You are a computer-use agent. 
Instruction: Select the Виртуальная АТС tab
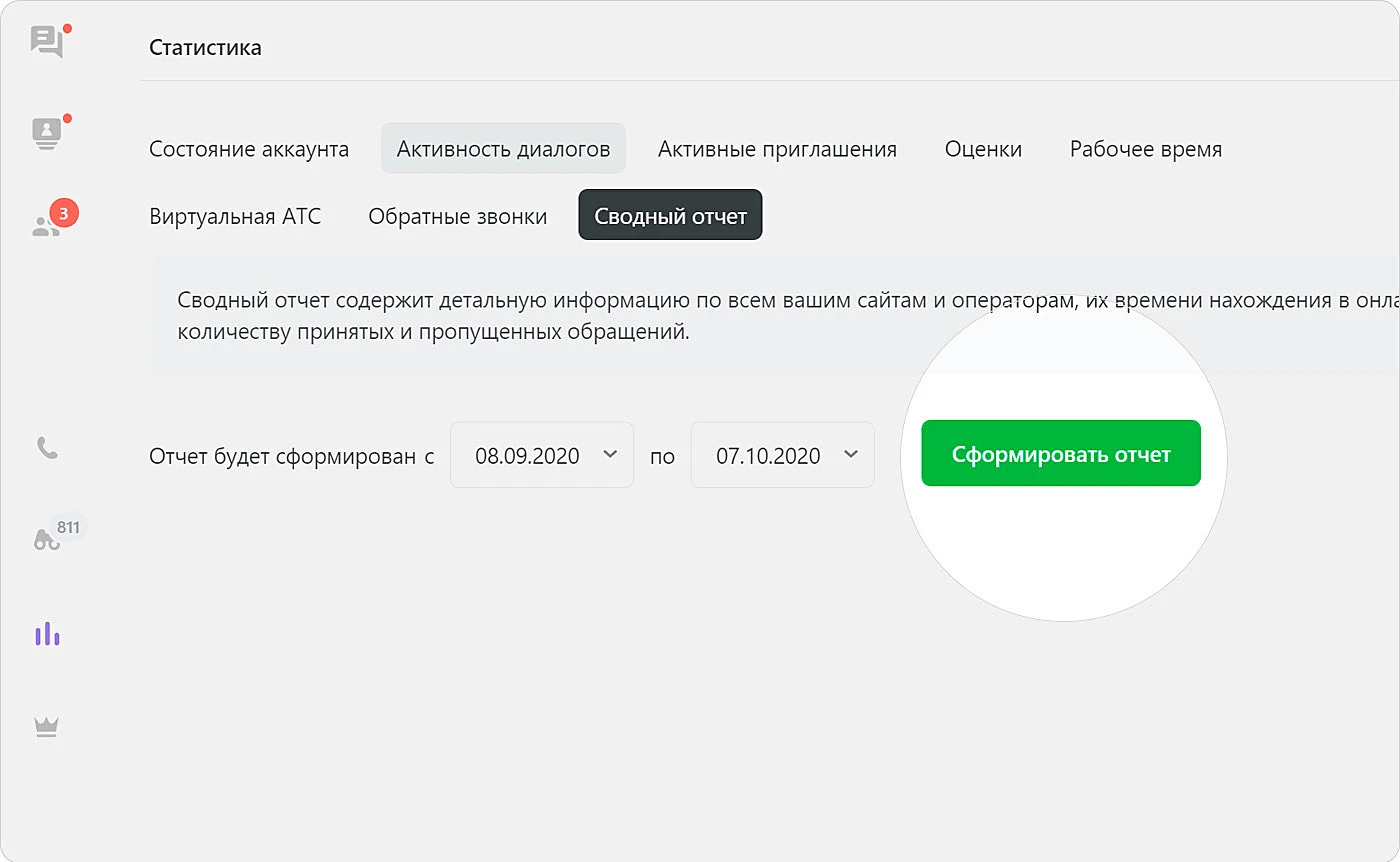click(236, 216)
